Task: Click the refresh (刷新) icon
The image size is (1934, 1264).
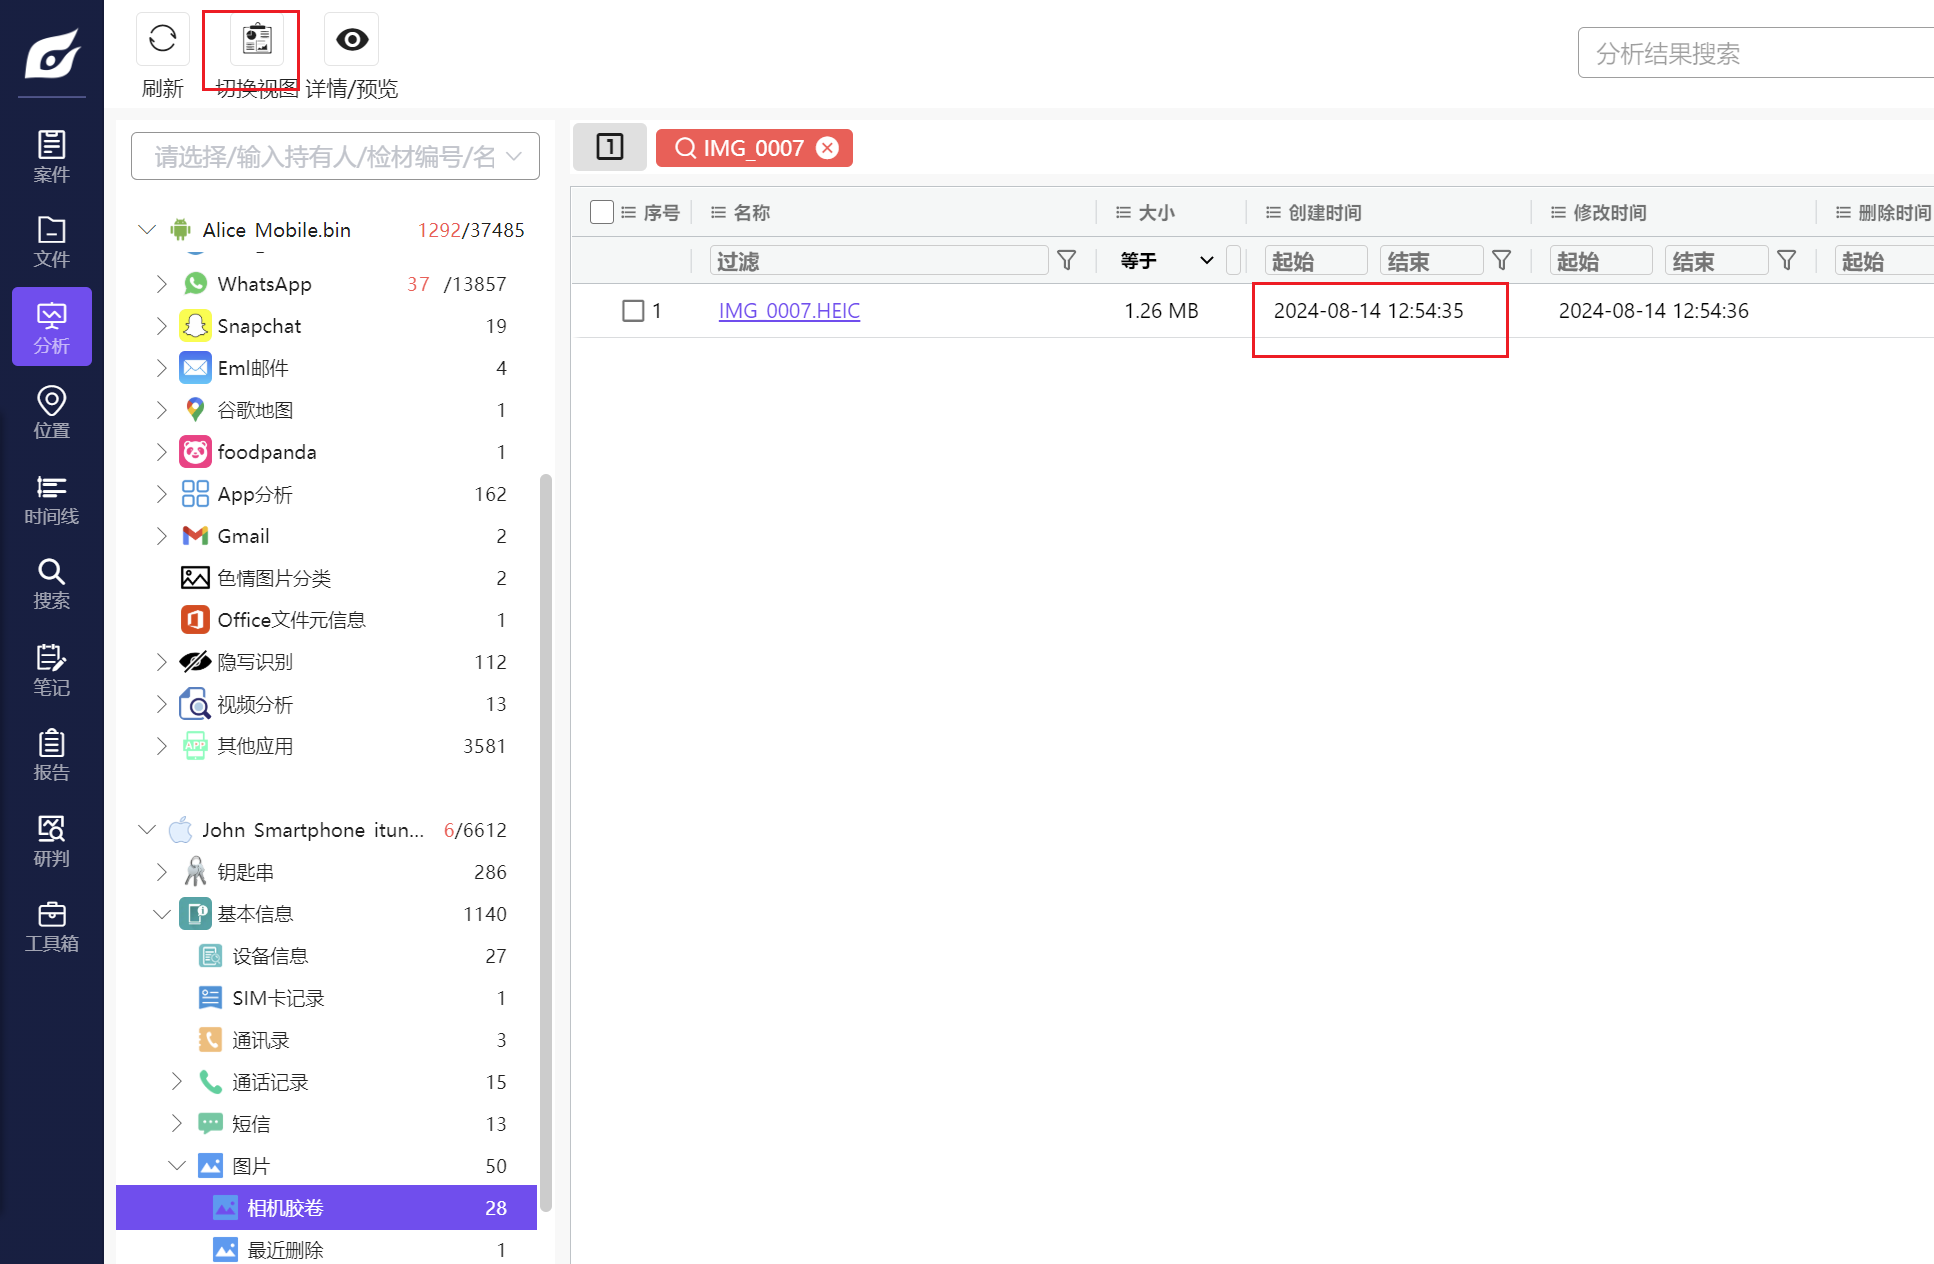Action: point(162,40)
